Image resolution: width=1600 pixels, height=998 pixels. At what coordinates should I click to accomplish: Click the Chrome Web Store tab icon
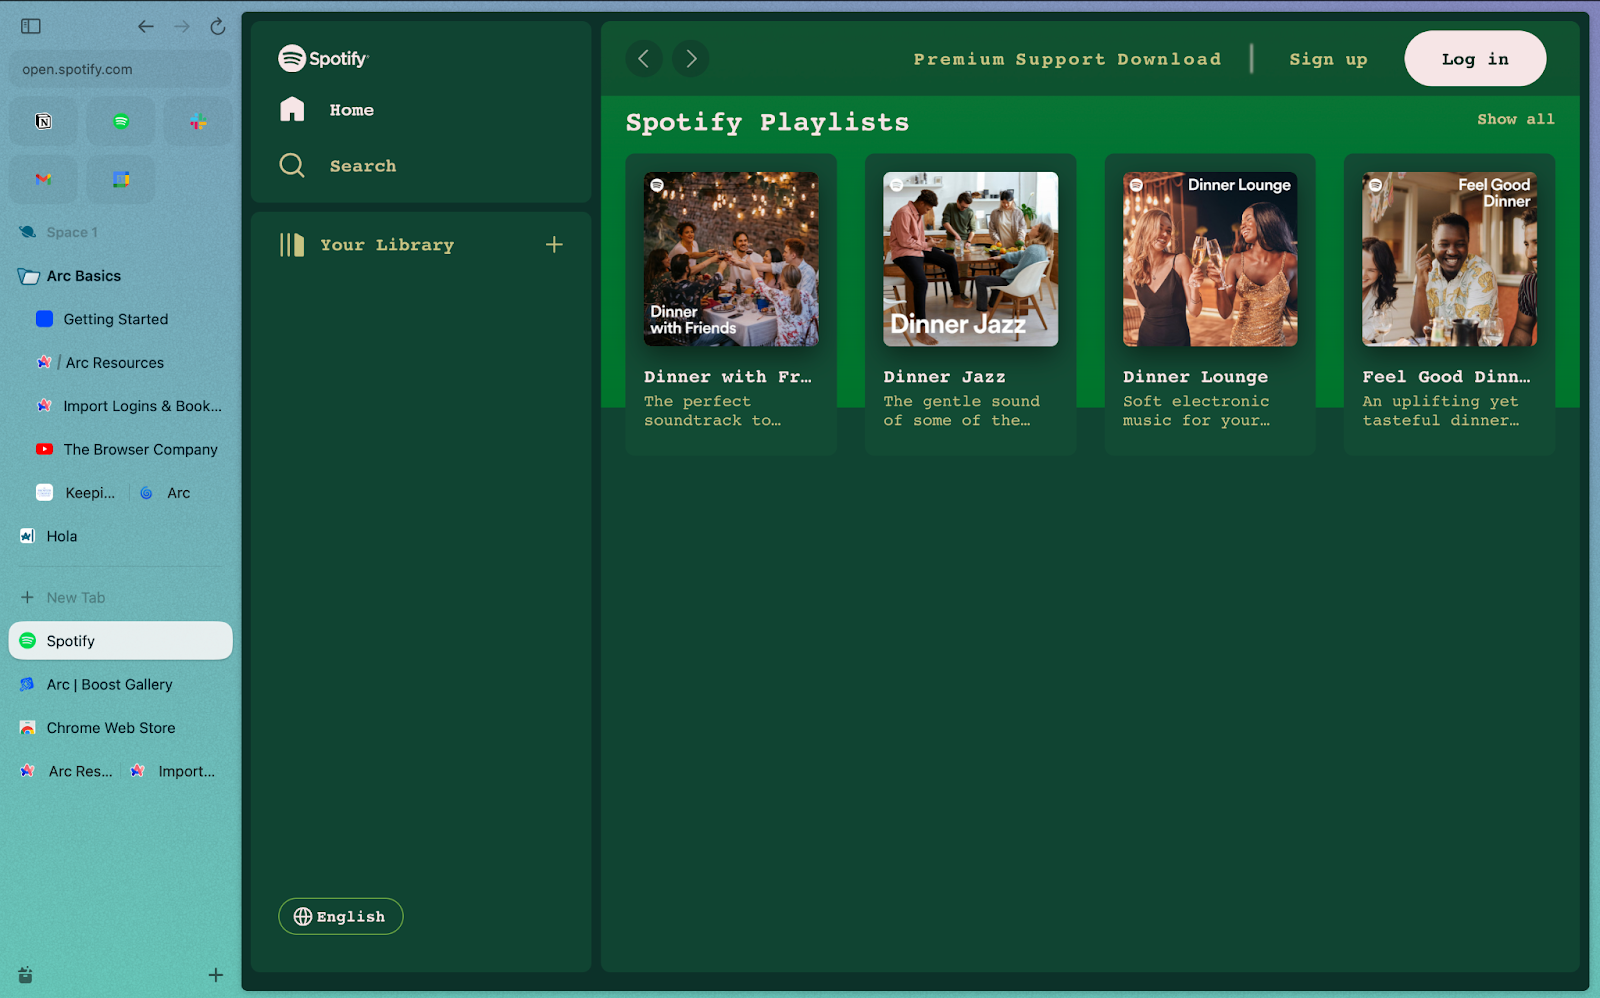click(28, 728)
